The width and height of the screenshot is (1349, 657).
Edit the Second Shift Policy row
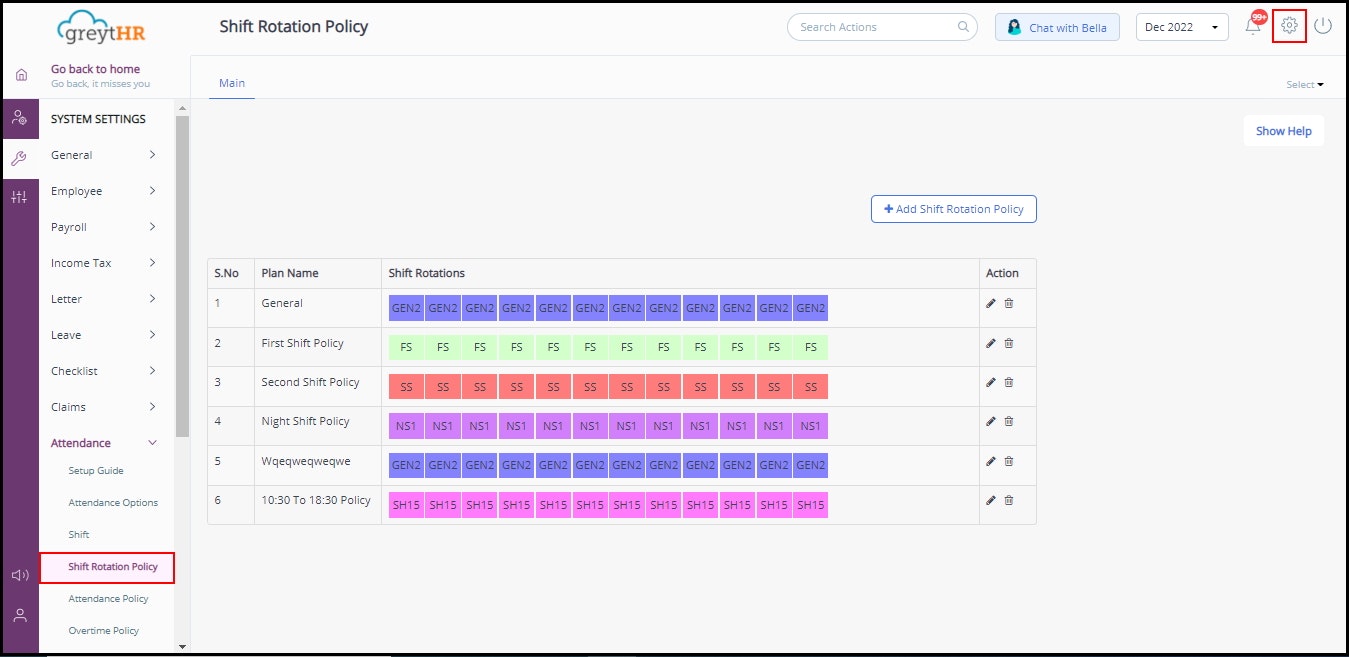(x=991, y=382)
